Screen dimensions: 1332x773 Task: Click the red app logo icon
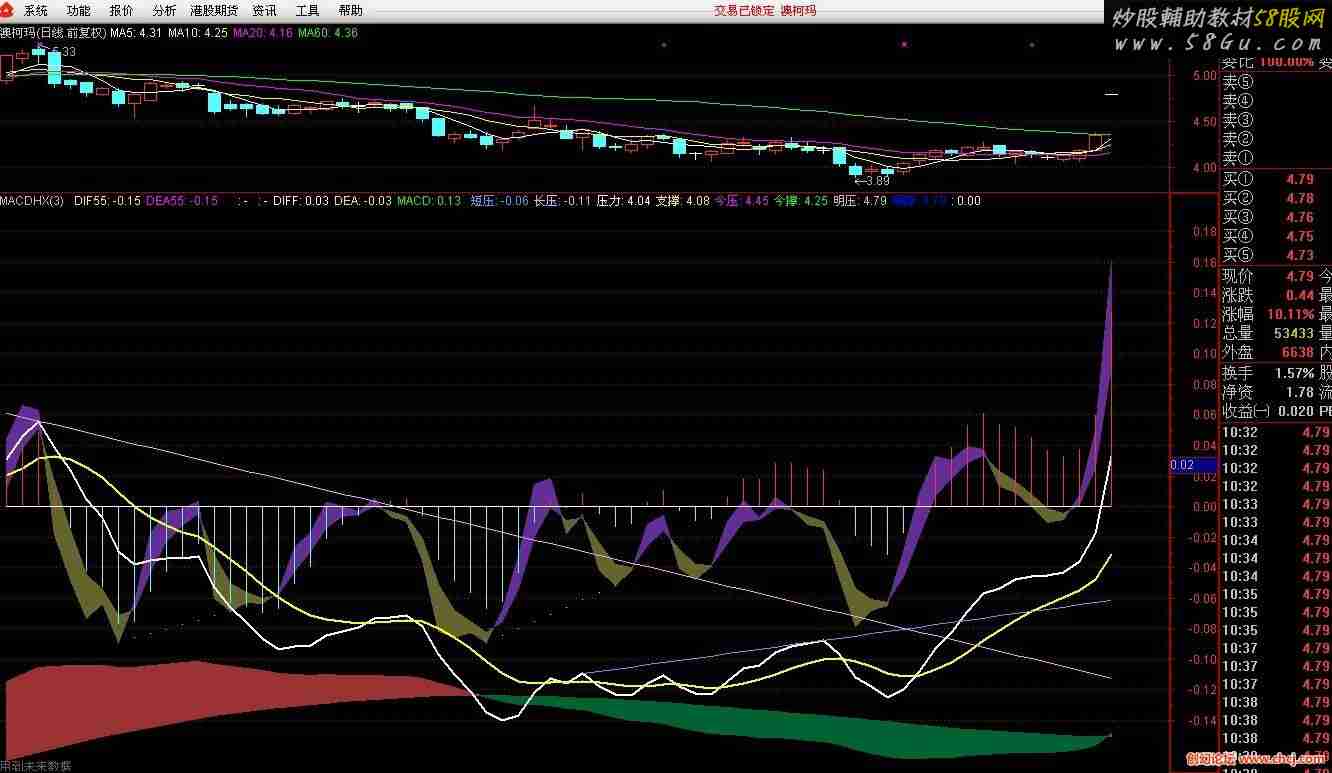click(x=9, y=10)
